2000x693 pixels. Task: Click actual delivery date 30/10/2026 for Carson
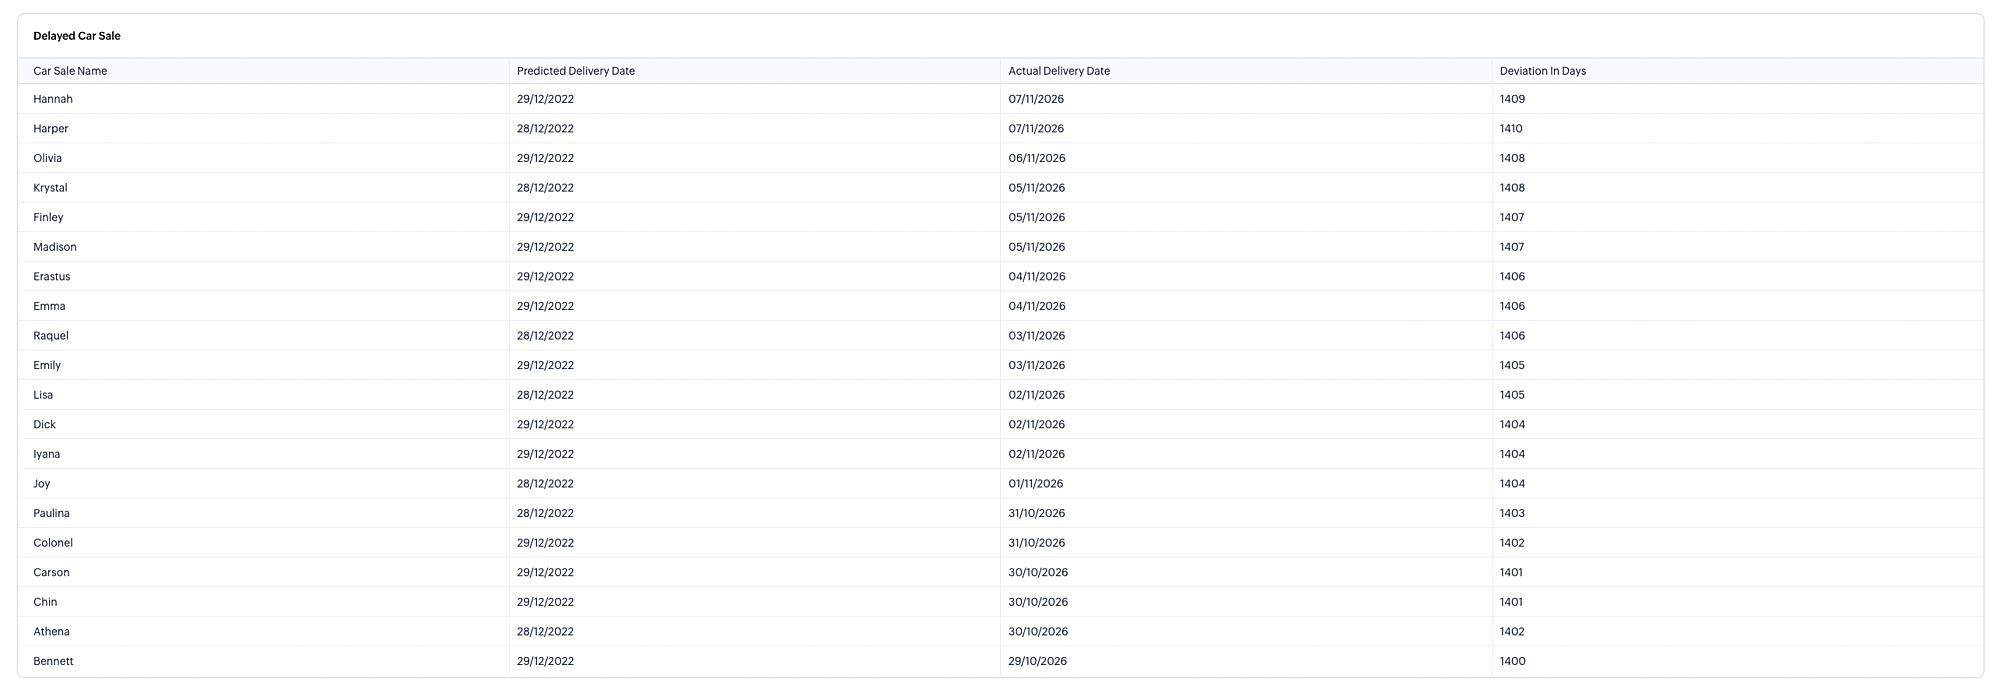1038,573
